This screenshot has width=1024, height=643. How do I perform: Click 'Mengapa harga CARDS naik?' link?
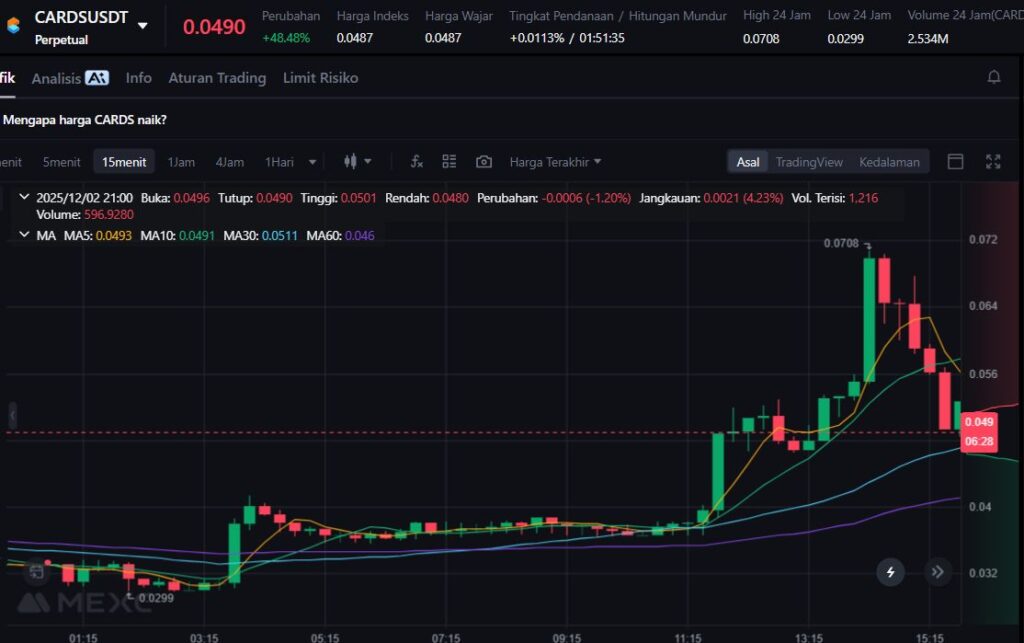(85, 120)
